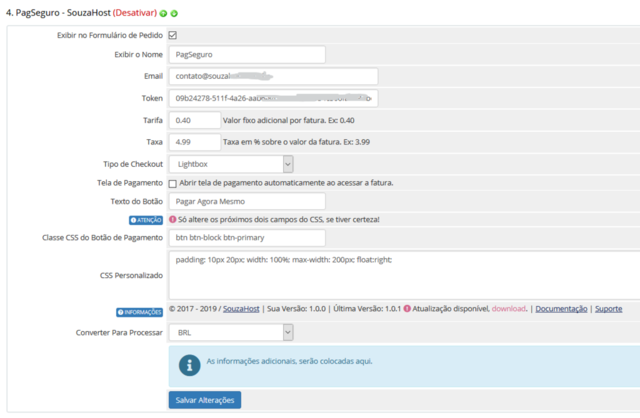This screenshot has height=418, width=640.
Task: Click the download update link
Action: [x=509, y=309]
